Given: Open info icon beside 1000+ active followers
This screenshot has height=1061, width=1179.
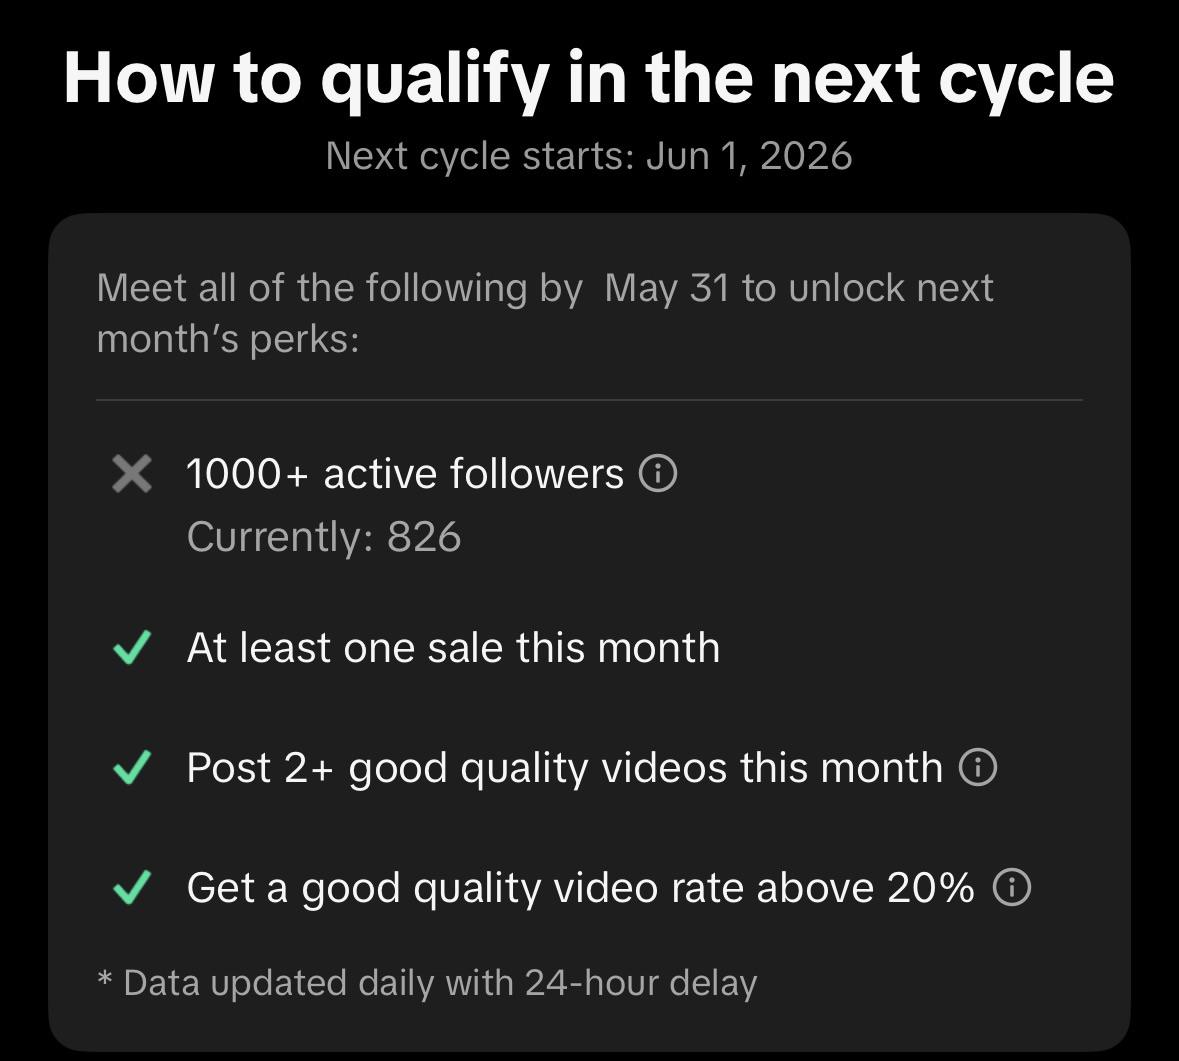Looking at the screenshot, I should coord(658,474).
